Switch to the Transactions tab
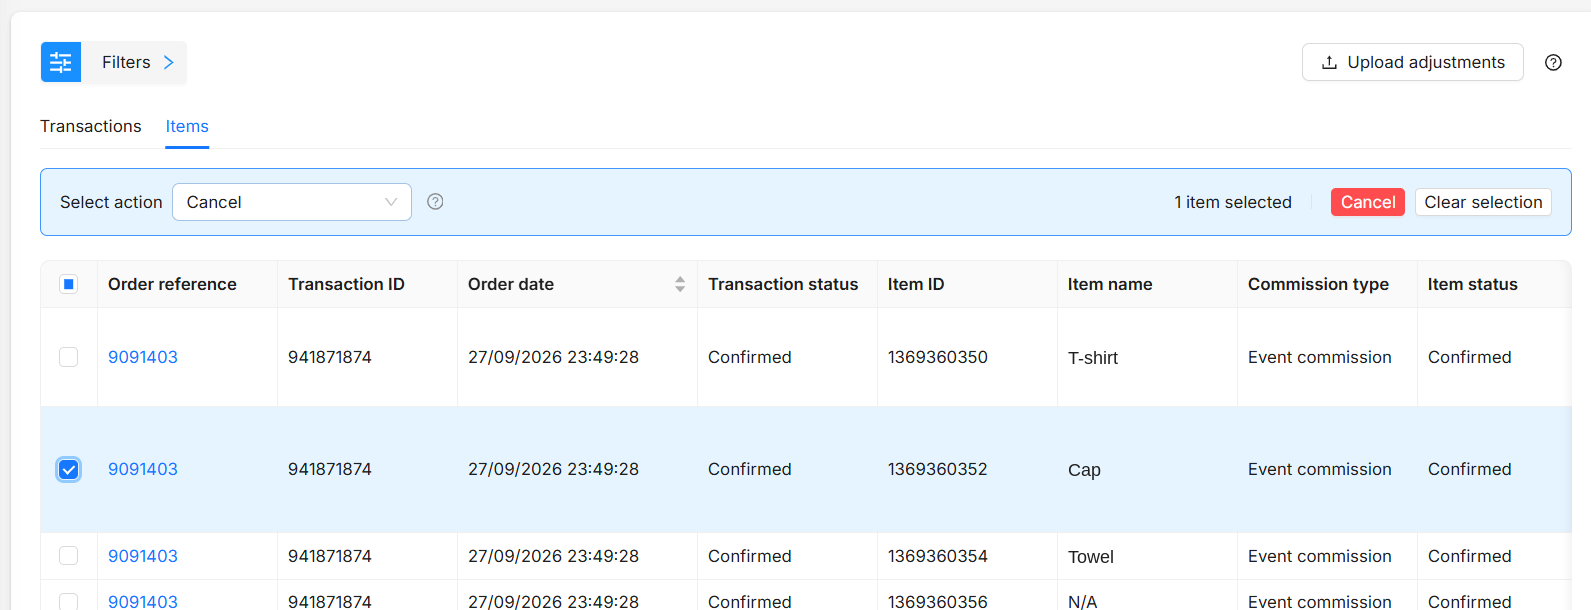This screenshot has width=1591, height=610. (91, 126)
